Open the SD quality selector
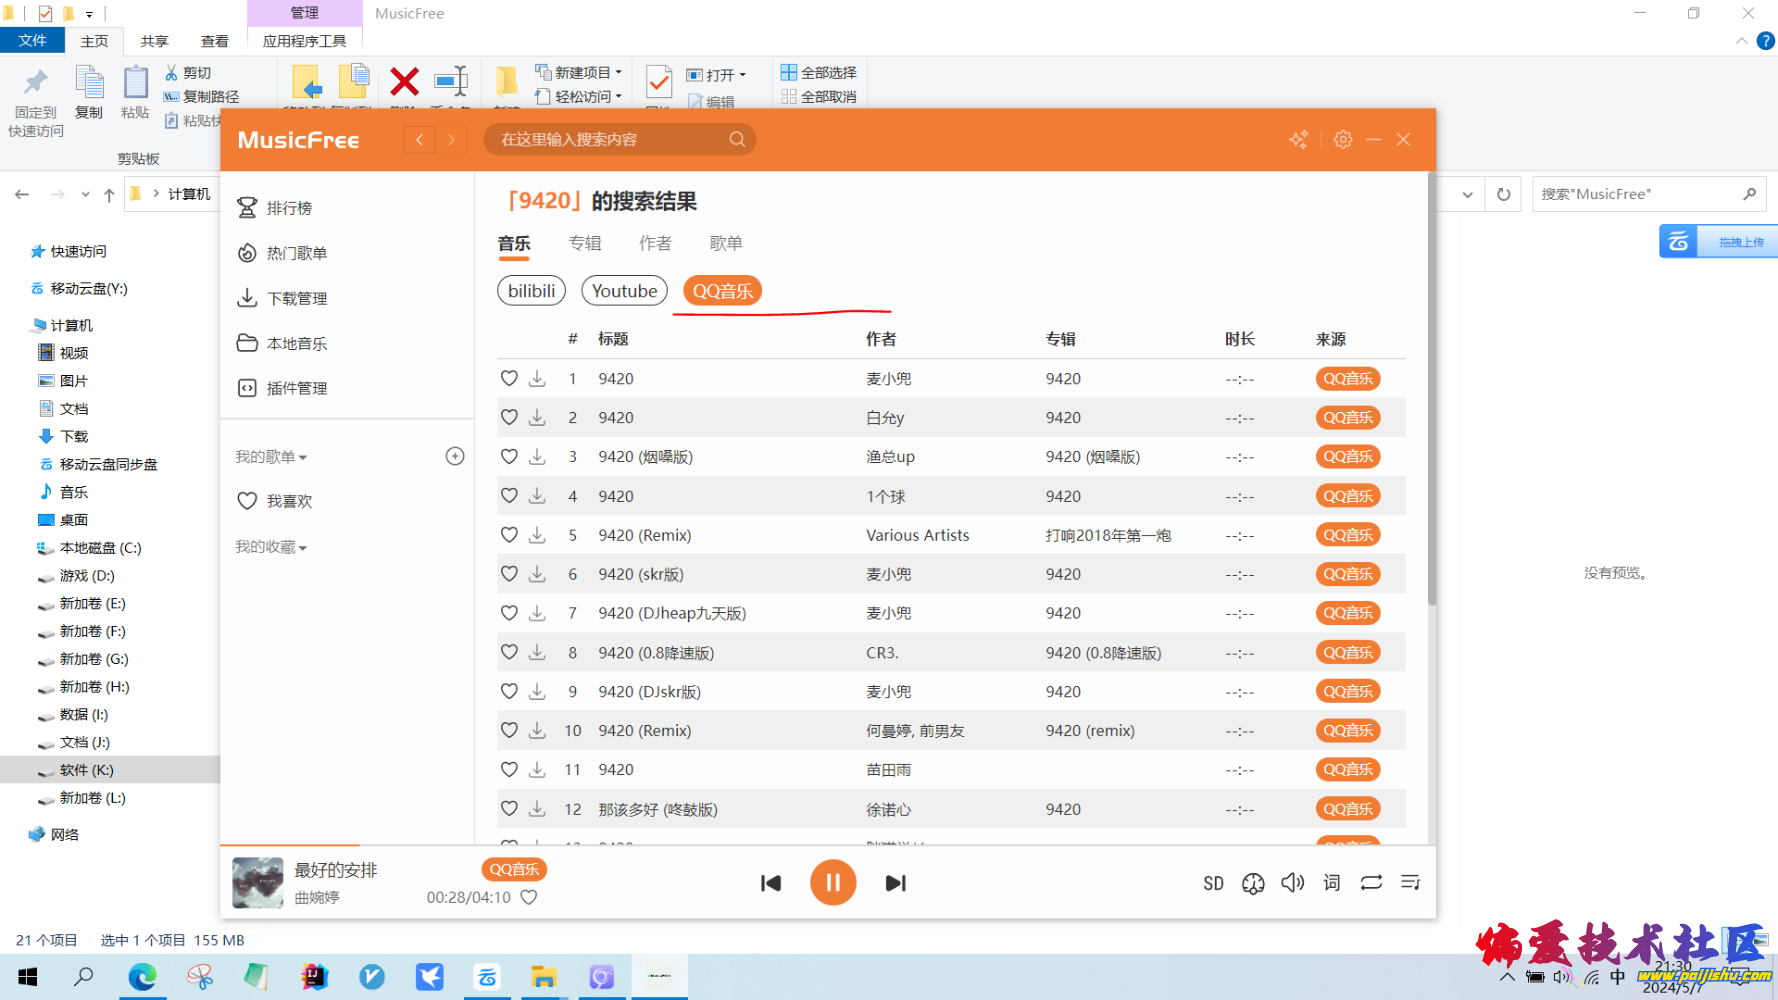1778x1000 pixels. 1213,884
